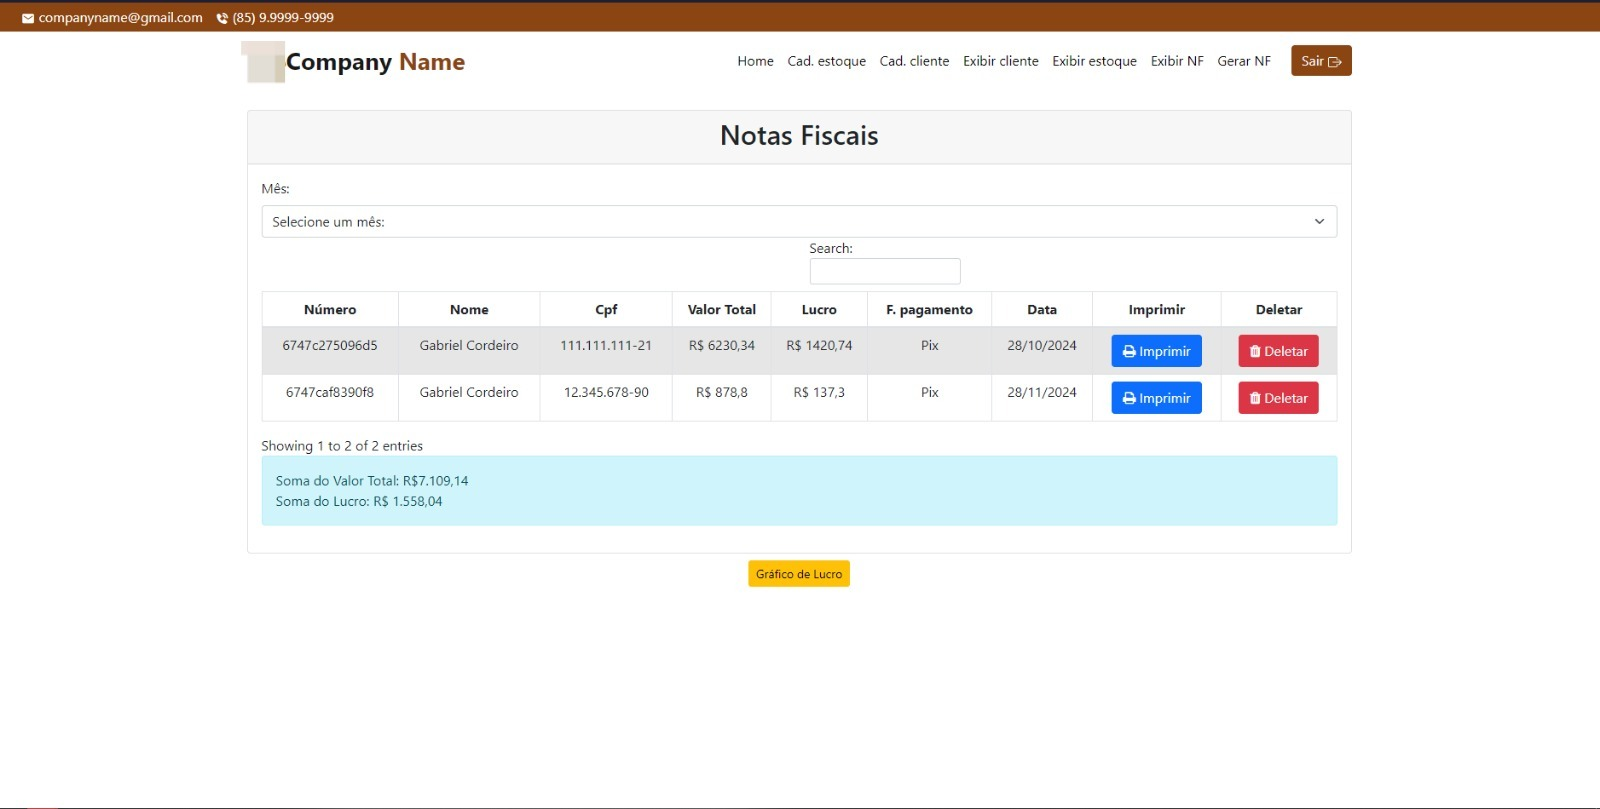Viewport: 1600px width, 809px height.
Task: Open Exibir estoque page
Action: point(1094,61)
